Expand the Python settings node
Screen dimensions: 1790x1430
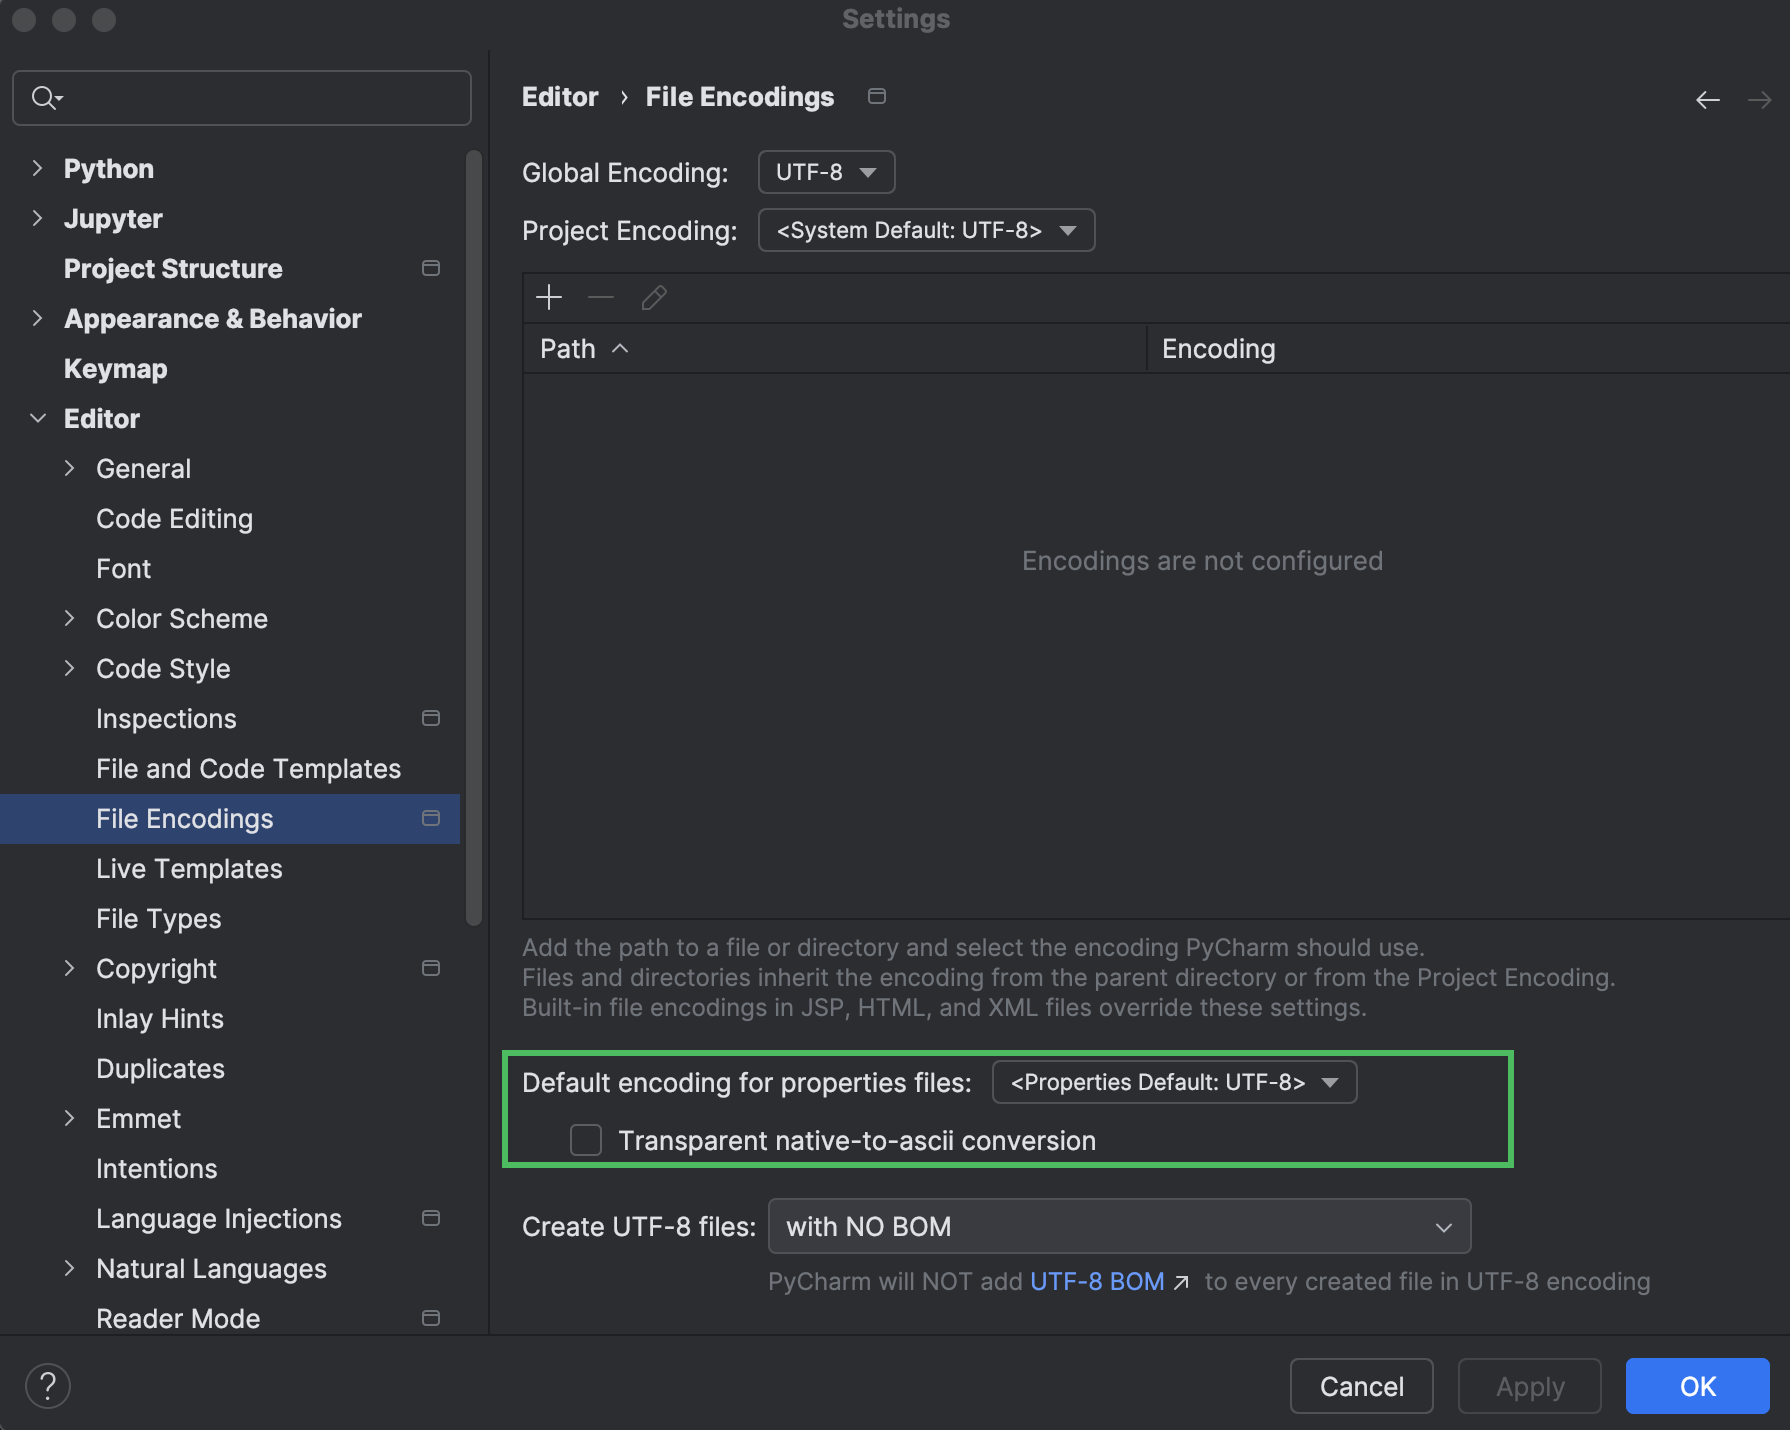pos(37,168)
